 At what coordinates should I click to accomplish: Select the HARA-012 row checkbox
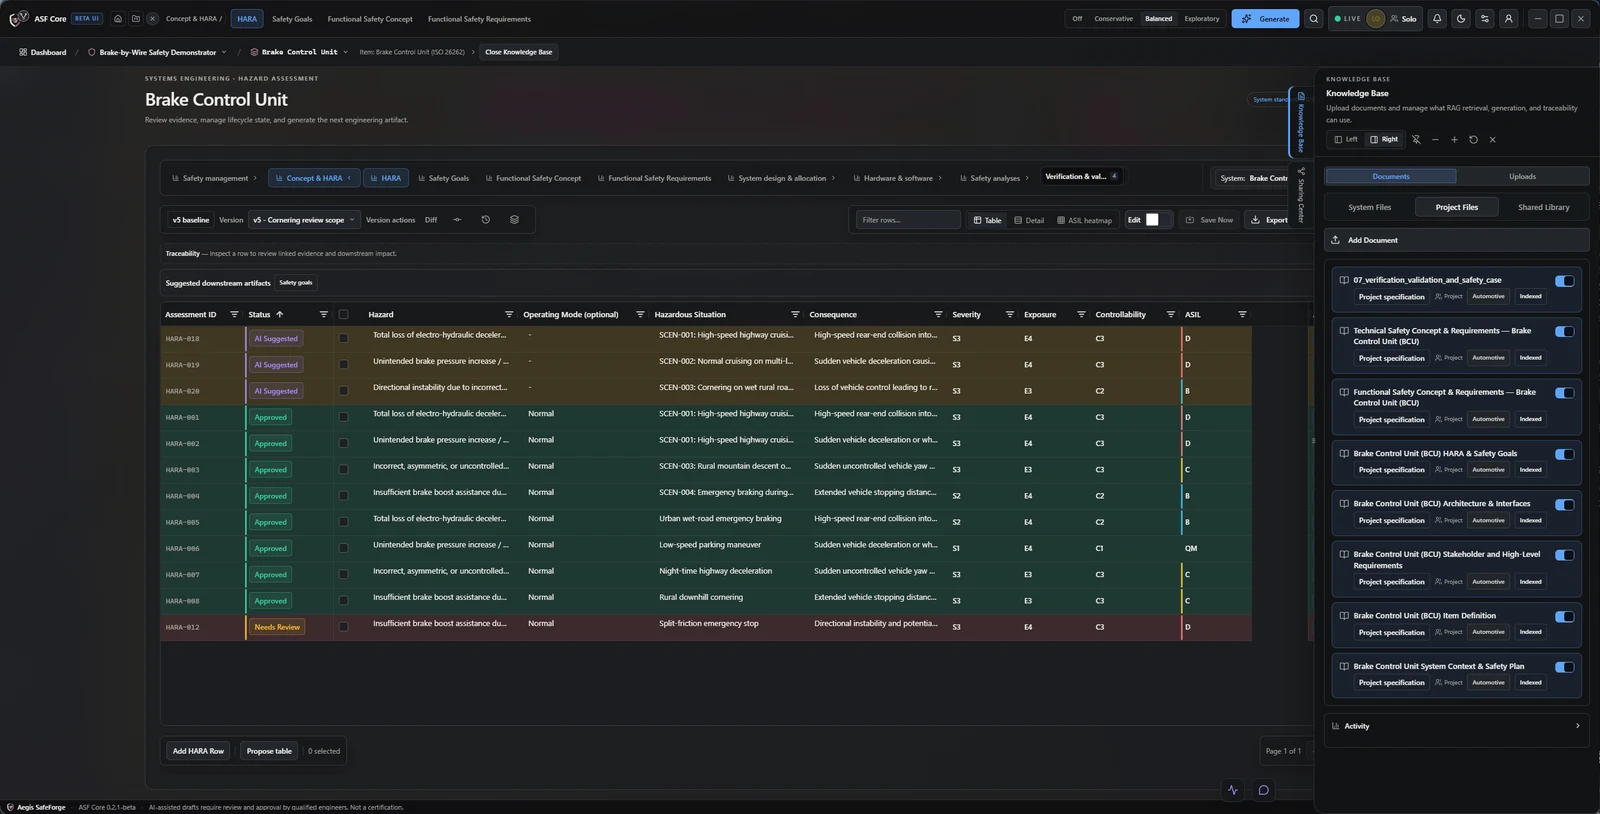pos(343,627)
